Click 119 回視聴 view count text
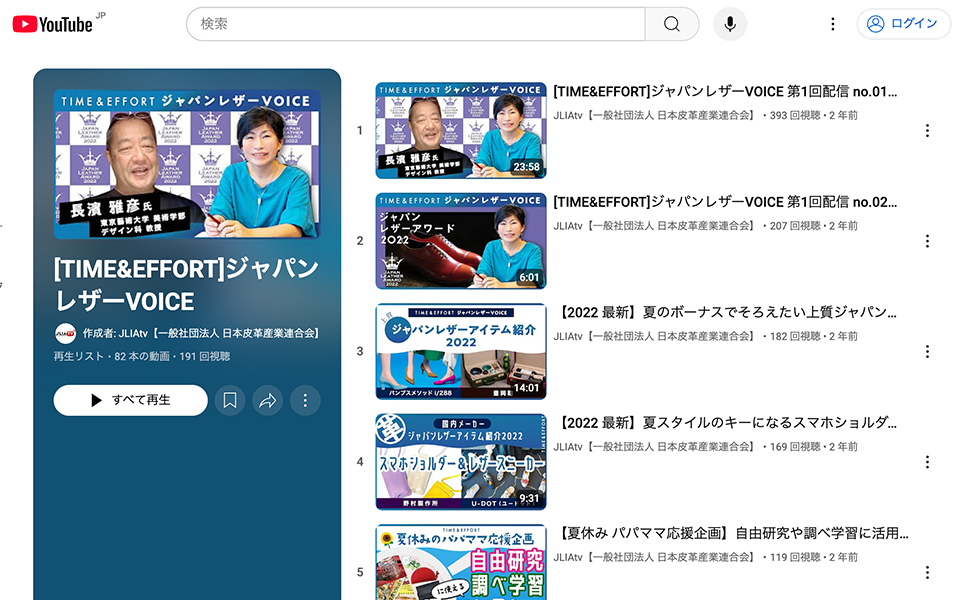 (795, 557)
